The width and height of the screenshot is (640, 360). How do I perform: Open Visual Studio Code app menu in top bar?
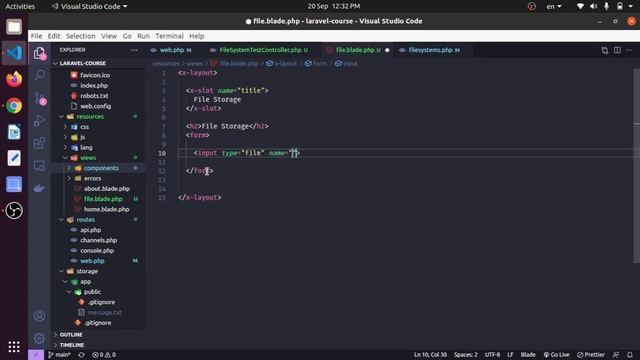90,6
